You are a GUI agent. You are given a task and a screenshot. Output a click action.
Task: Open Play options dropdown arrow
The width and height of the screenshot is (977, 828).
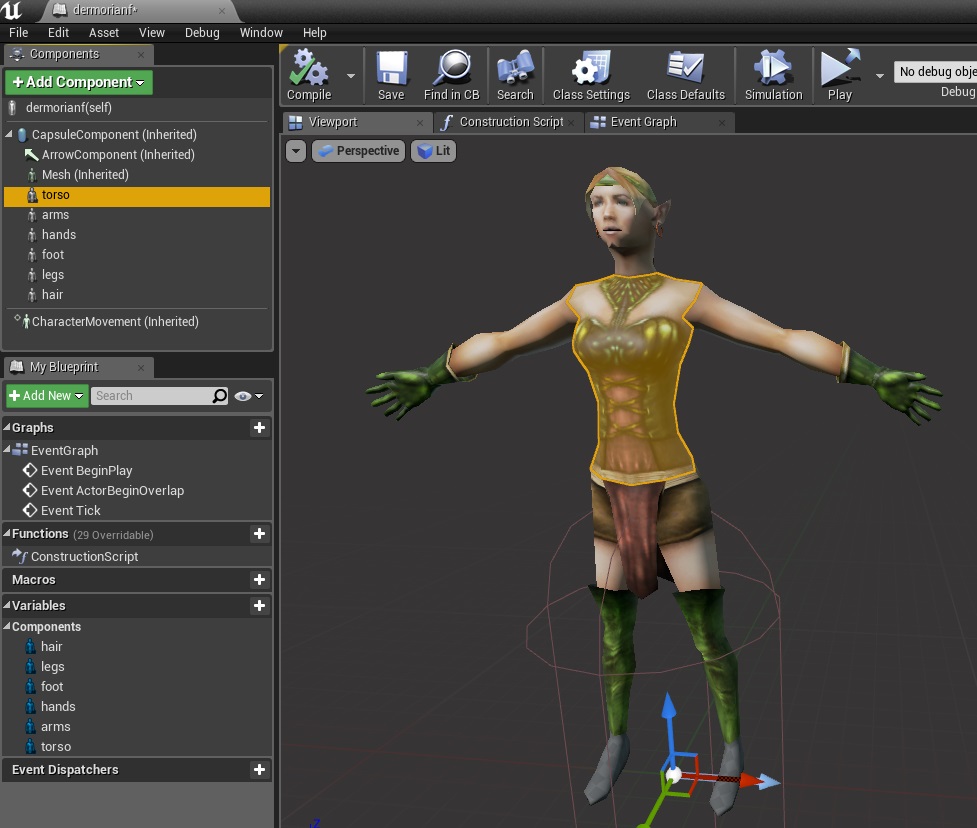pos(880,76)
